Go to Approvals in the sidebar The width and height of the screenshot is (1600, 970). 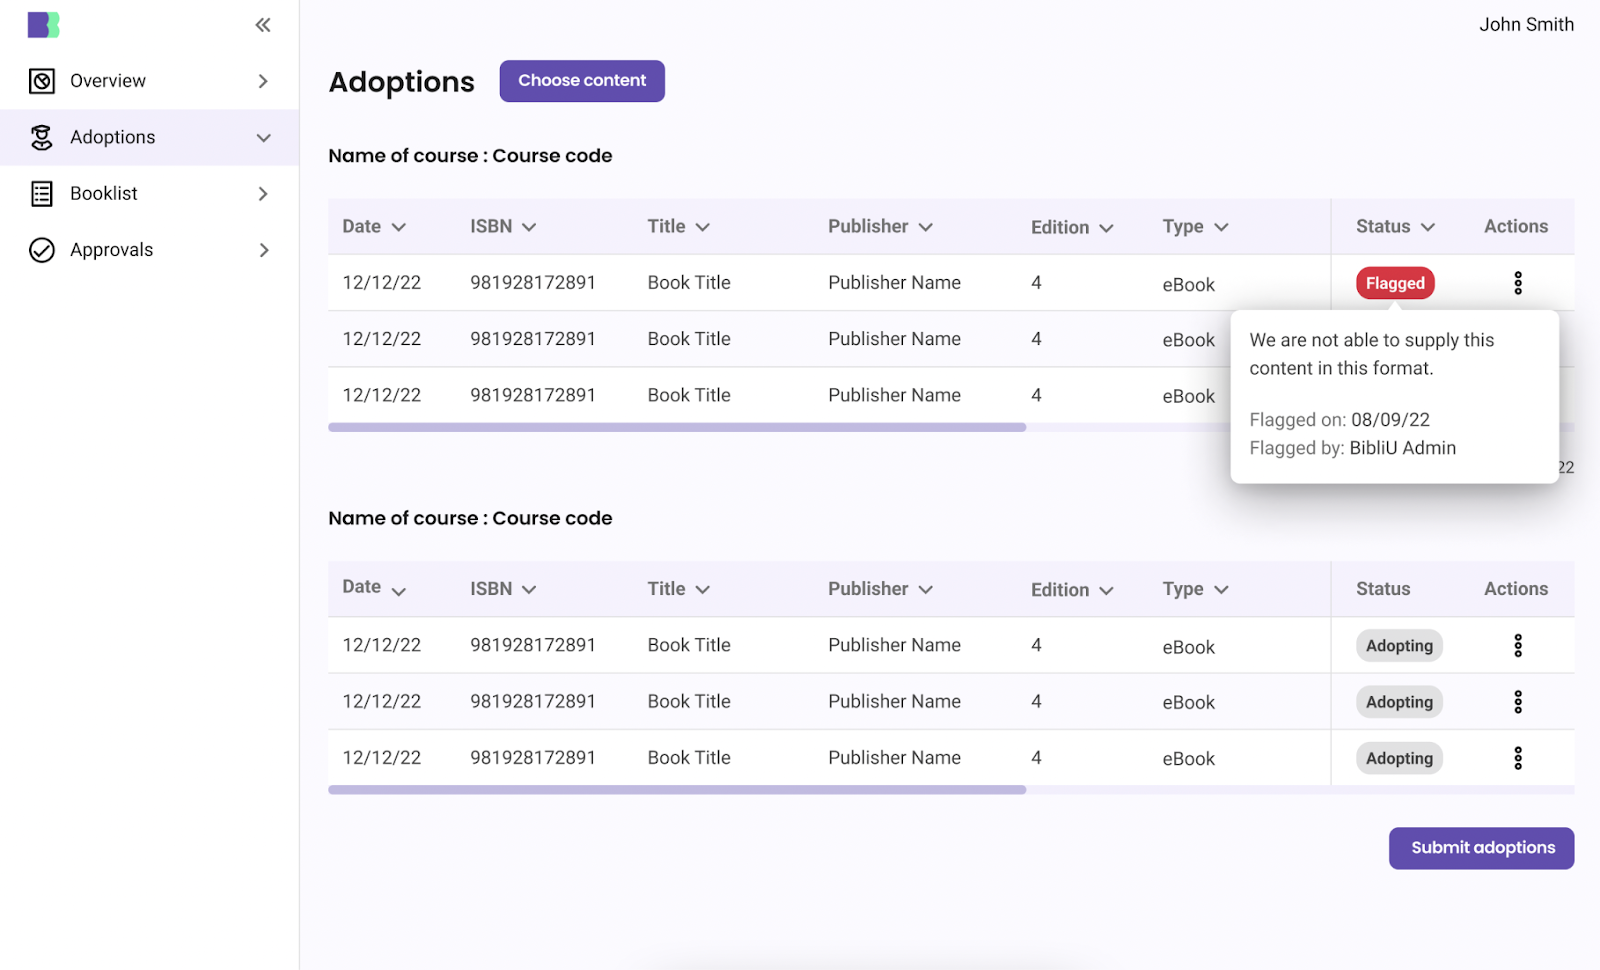point(111,250)
